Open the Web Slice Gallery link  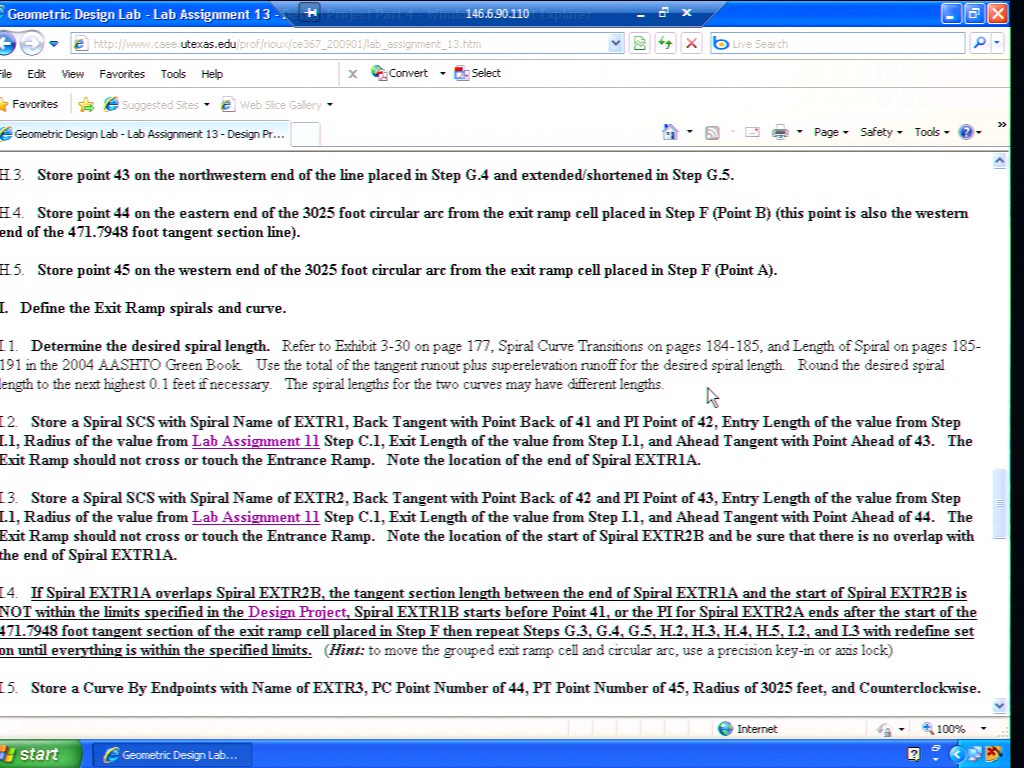coord(272,104)
